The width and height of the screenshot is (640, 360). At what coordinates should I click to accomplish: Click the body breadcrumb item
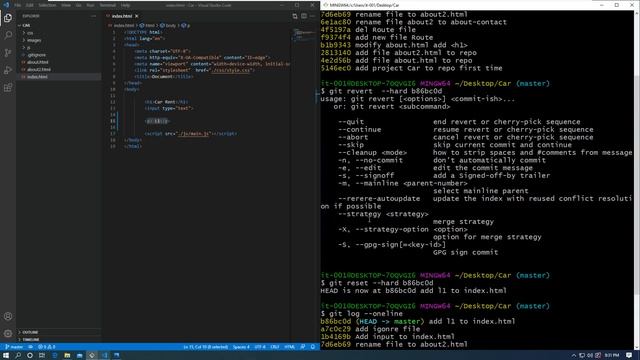point(169,25)
